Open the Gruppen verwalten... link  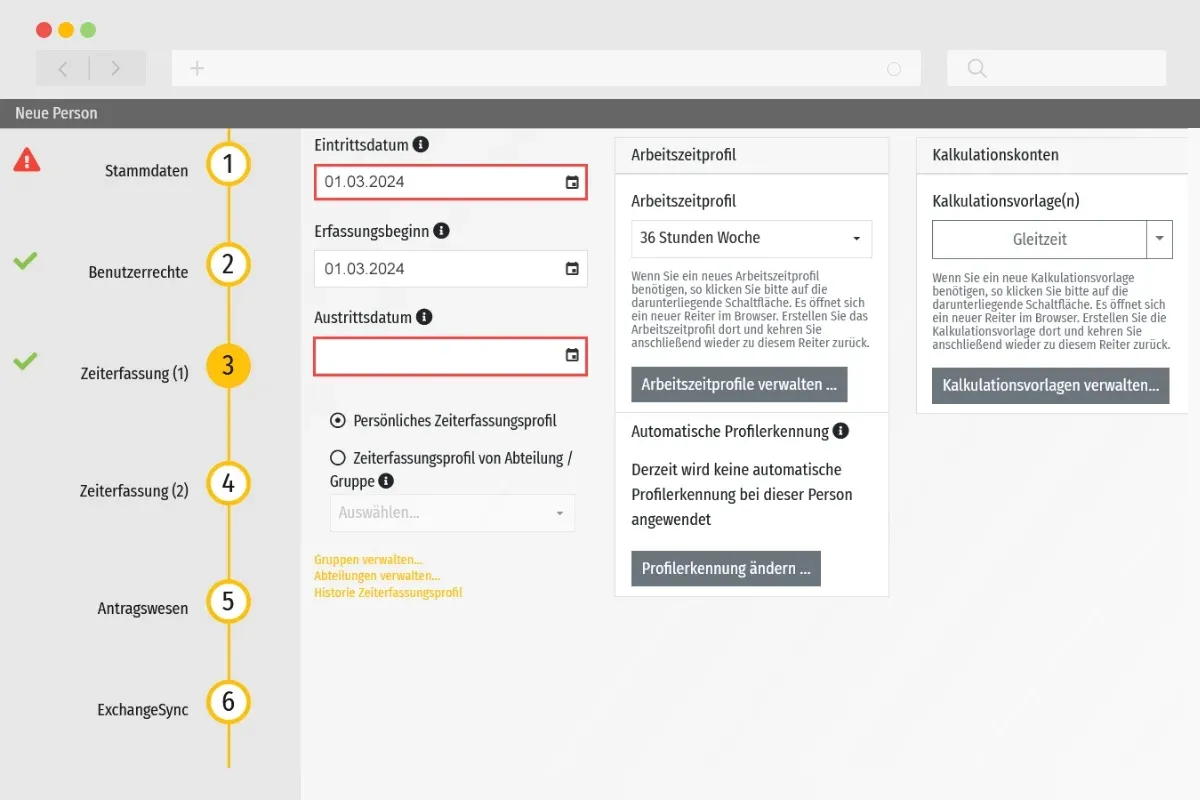coord(368,560)
